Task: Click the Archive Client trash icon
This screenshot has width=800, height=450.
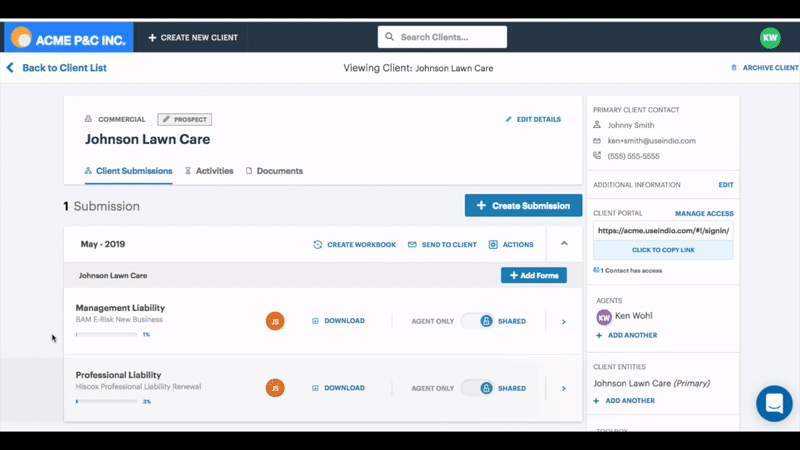Action: [734, 68]
